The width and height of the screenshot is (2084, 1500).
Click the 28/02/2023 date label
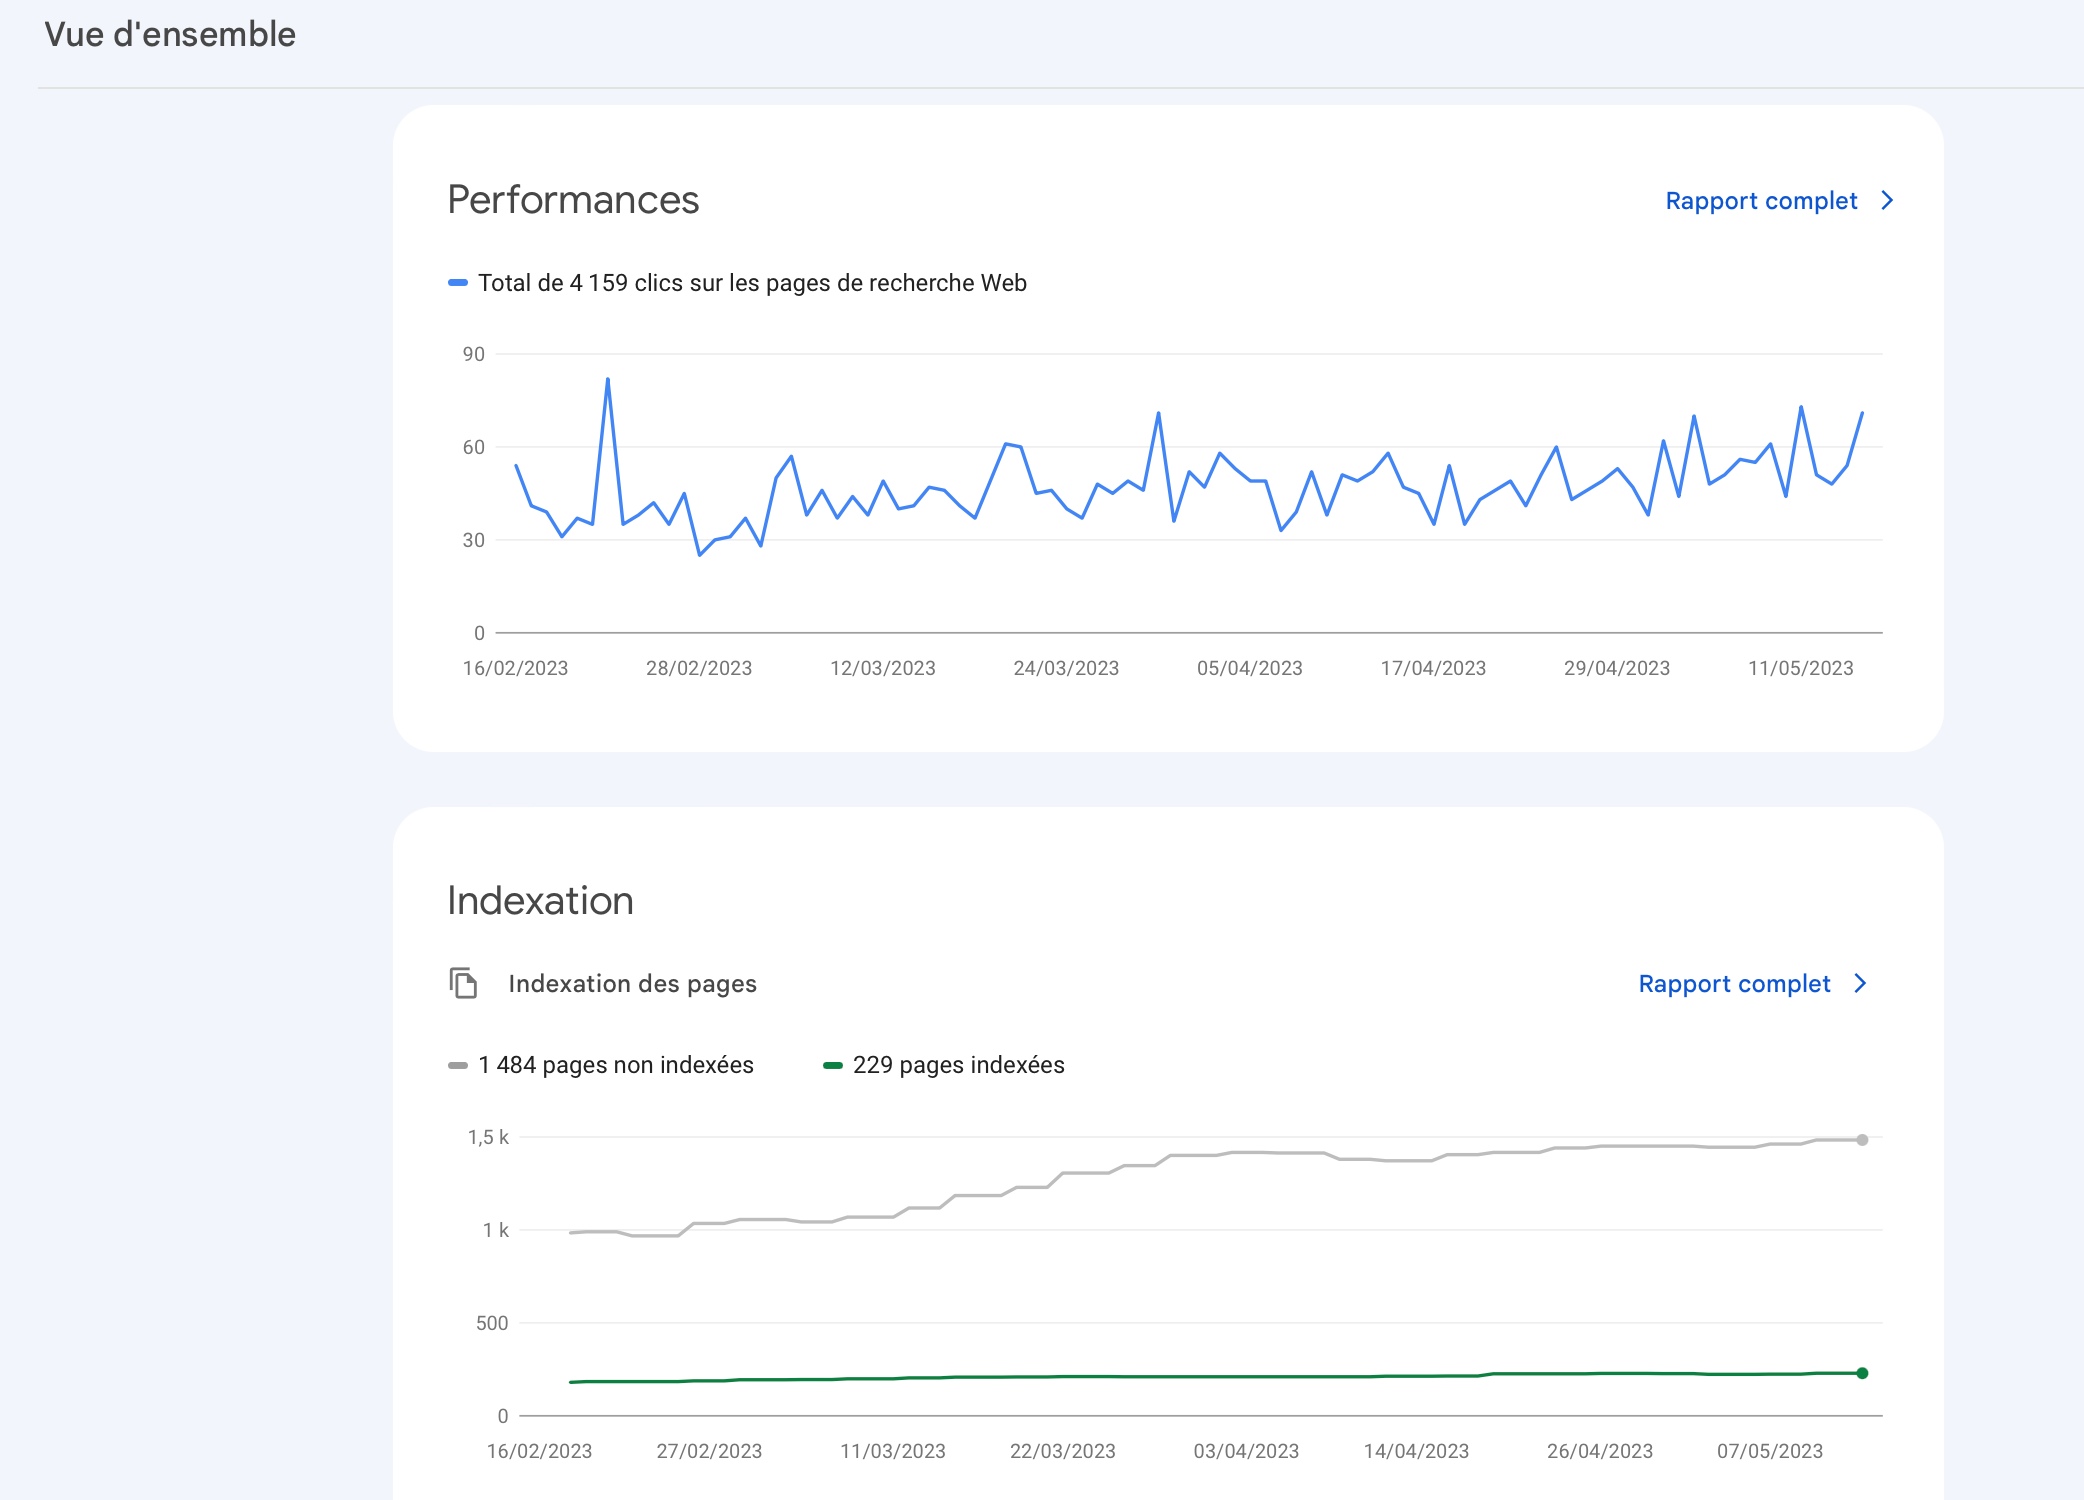coord(699,668)
